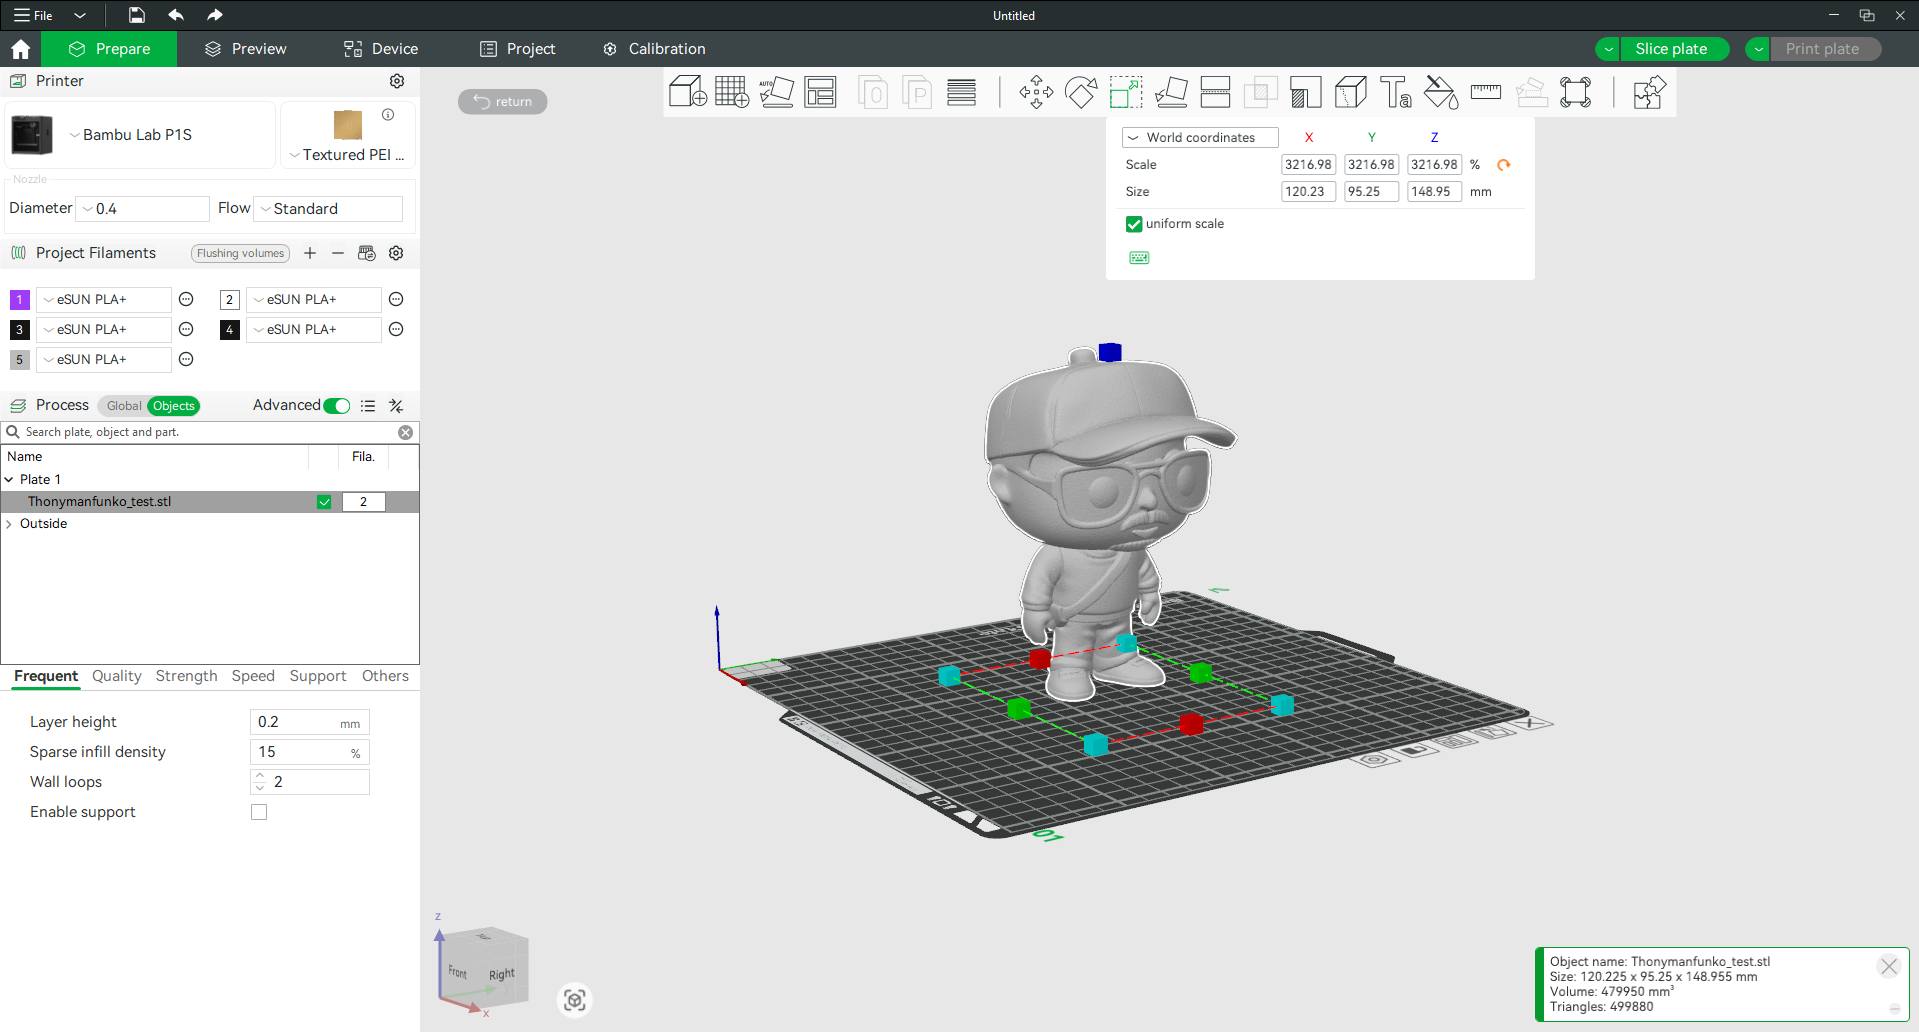1919x1032 pixels.
Task: Open the Flow Standard dropdown
Action: (328, 208)
